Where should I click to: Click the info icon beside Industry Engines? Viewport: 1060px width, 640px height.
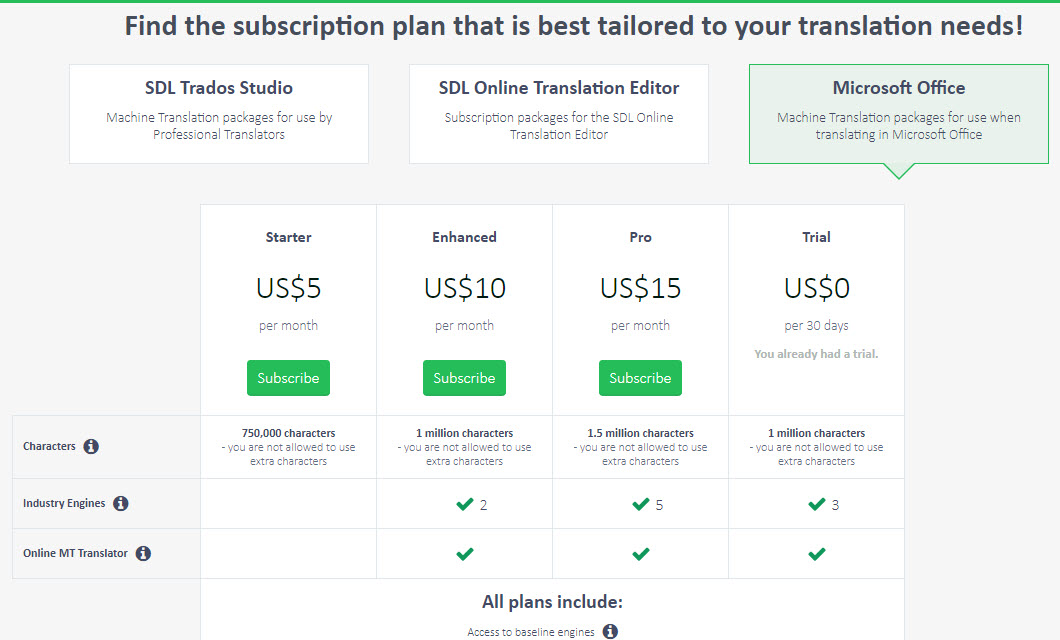pyautogui.click(x=121, y=504)
